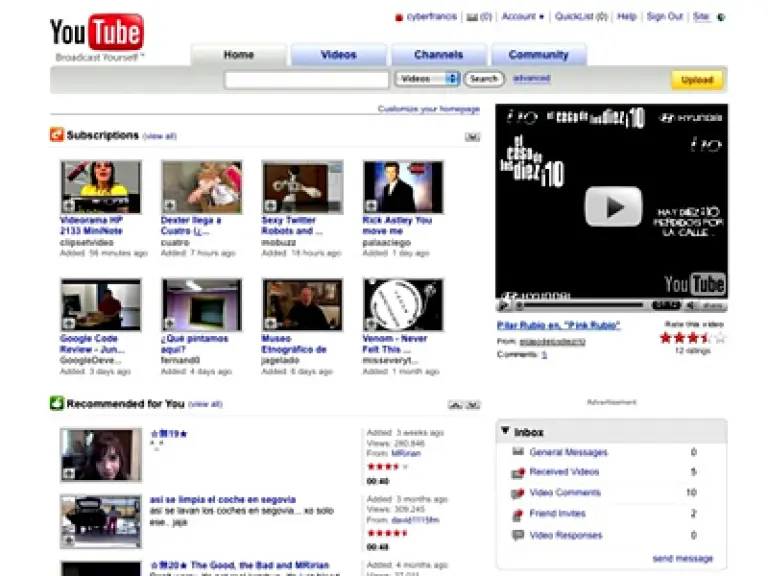Add Videorama HP video to QuickList

point(69,206)
